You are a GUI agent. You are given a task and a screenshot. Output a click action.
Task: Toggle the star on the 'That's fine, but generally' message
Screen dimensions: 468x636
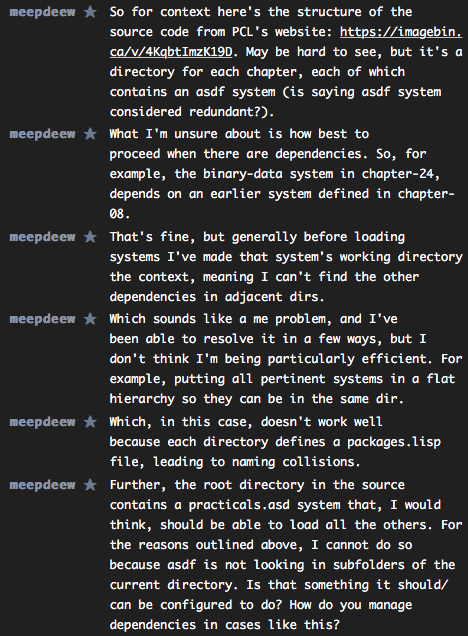[x=90, y=237]
